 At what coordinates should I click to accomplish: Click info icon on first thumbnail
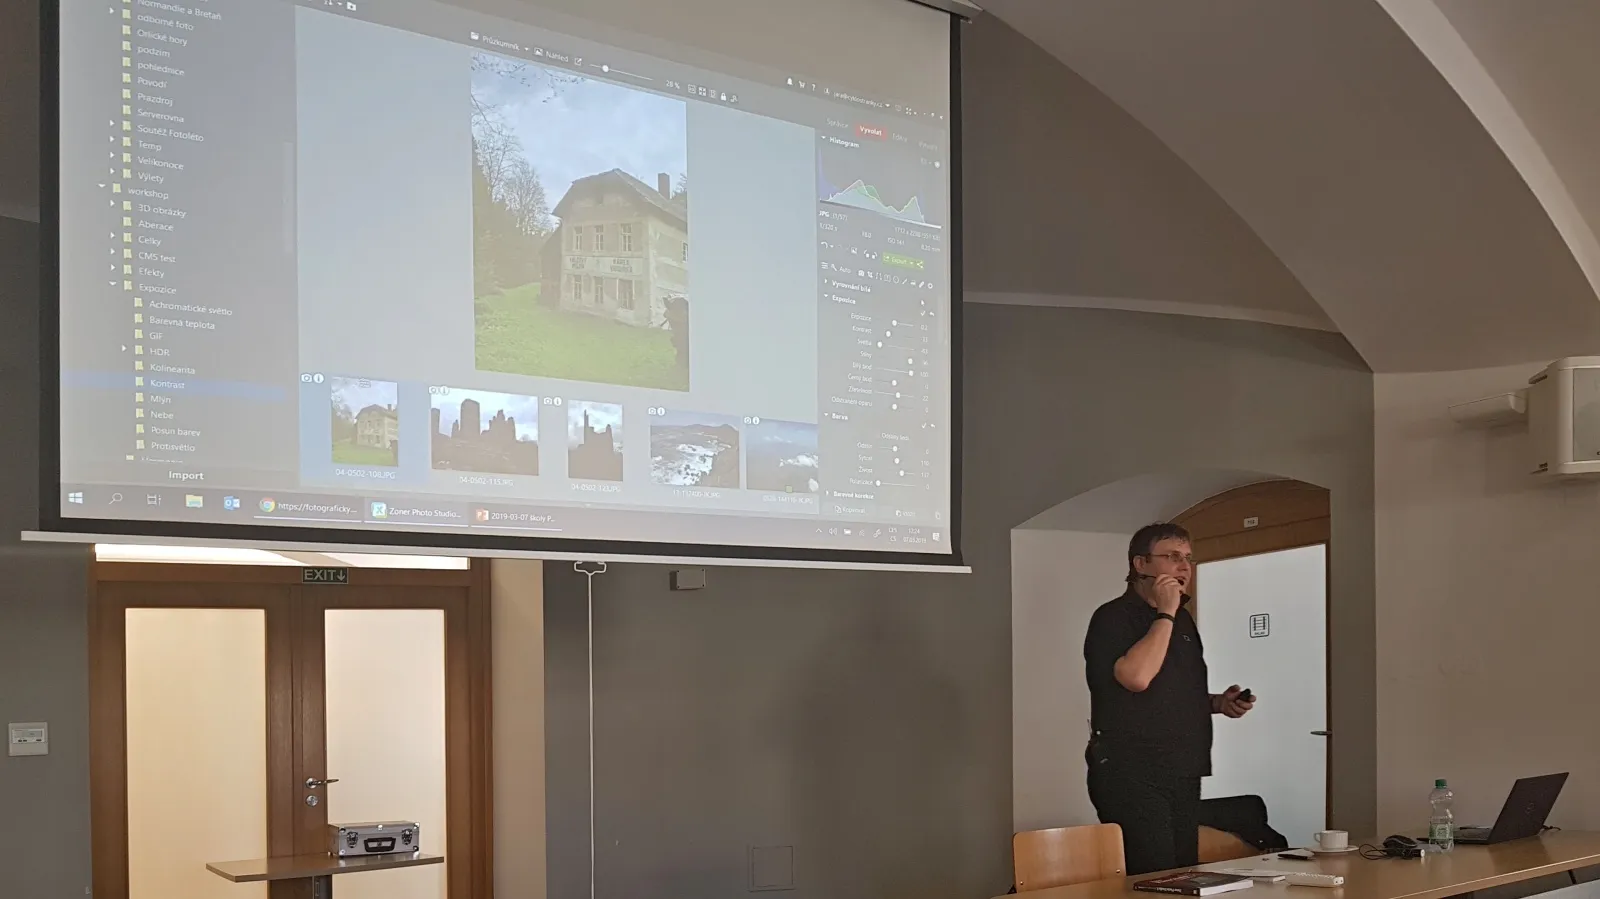318,378
